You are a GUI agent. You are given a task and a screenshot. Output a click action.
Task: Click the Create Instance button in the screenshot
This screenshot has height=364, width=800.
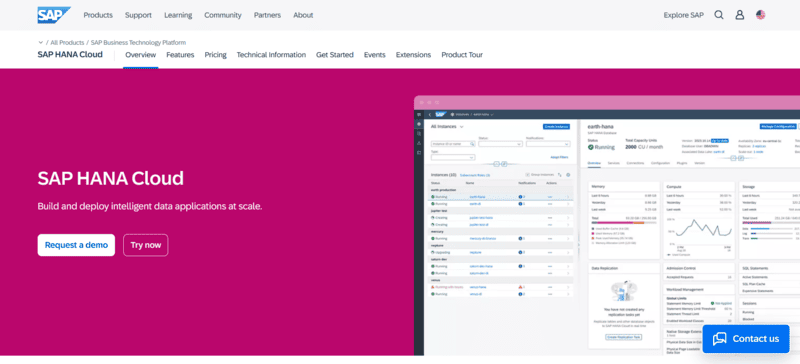(x=557, y=127)
